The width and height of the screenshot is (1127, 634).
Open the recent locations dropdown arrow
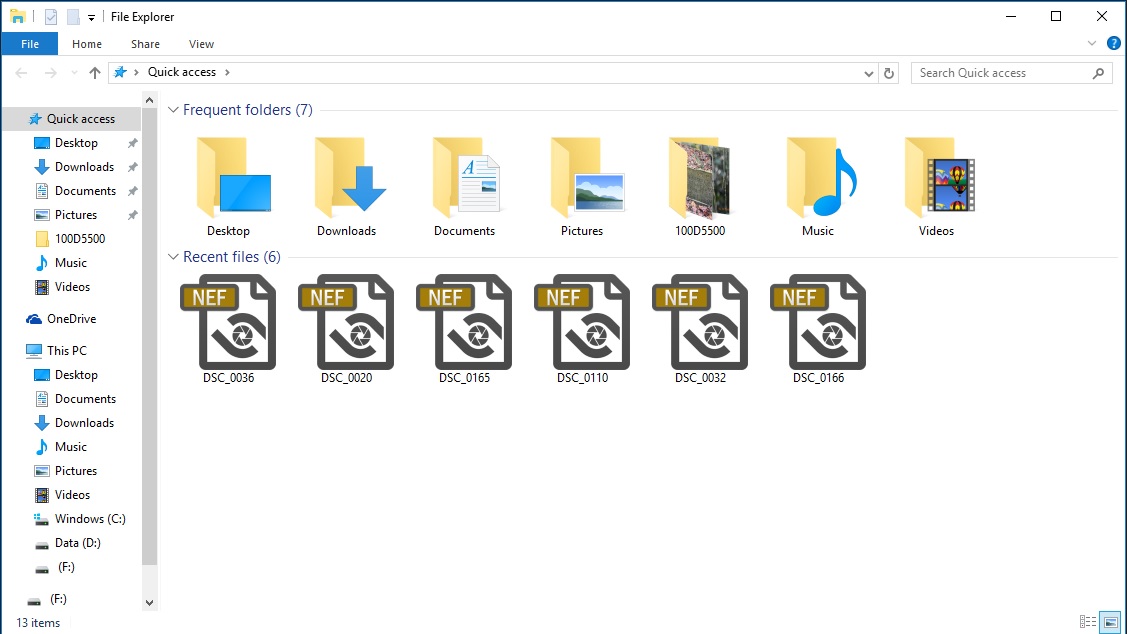(74, 73)
